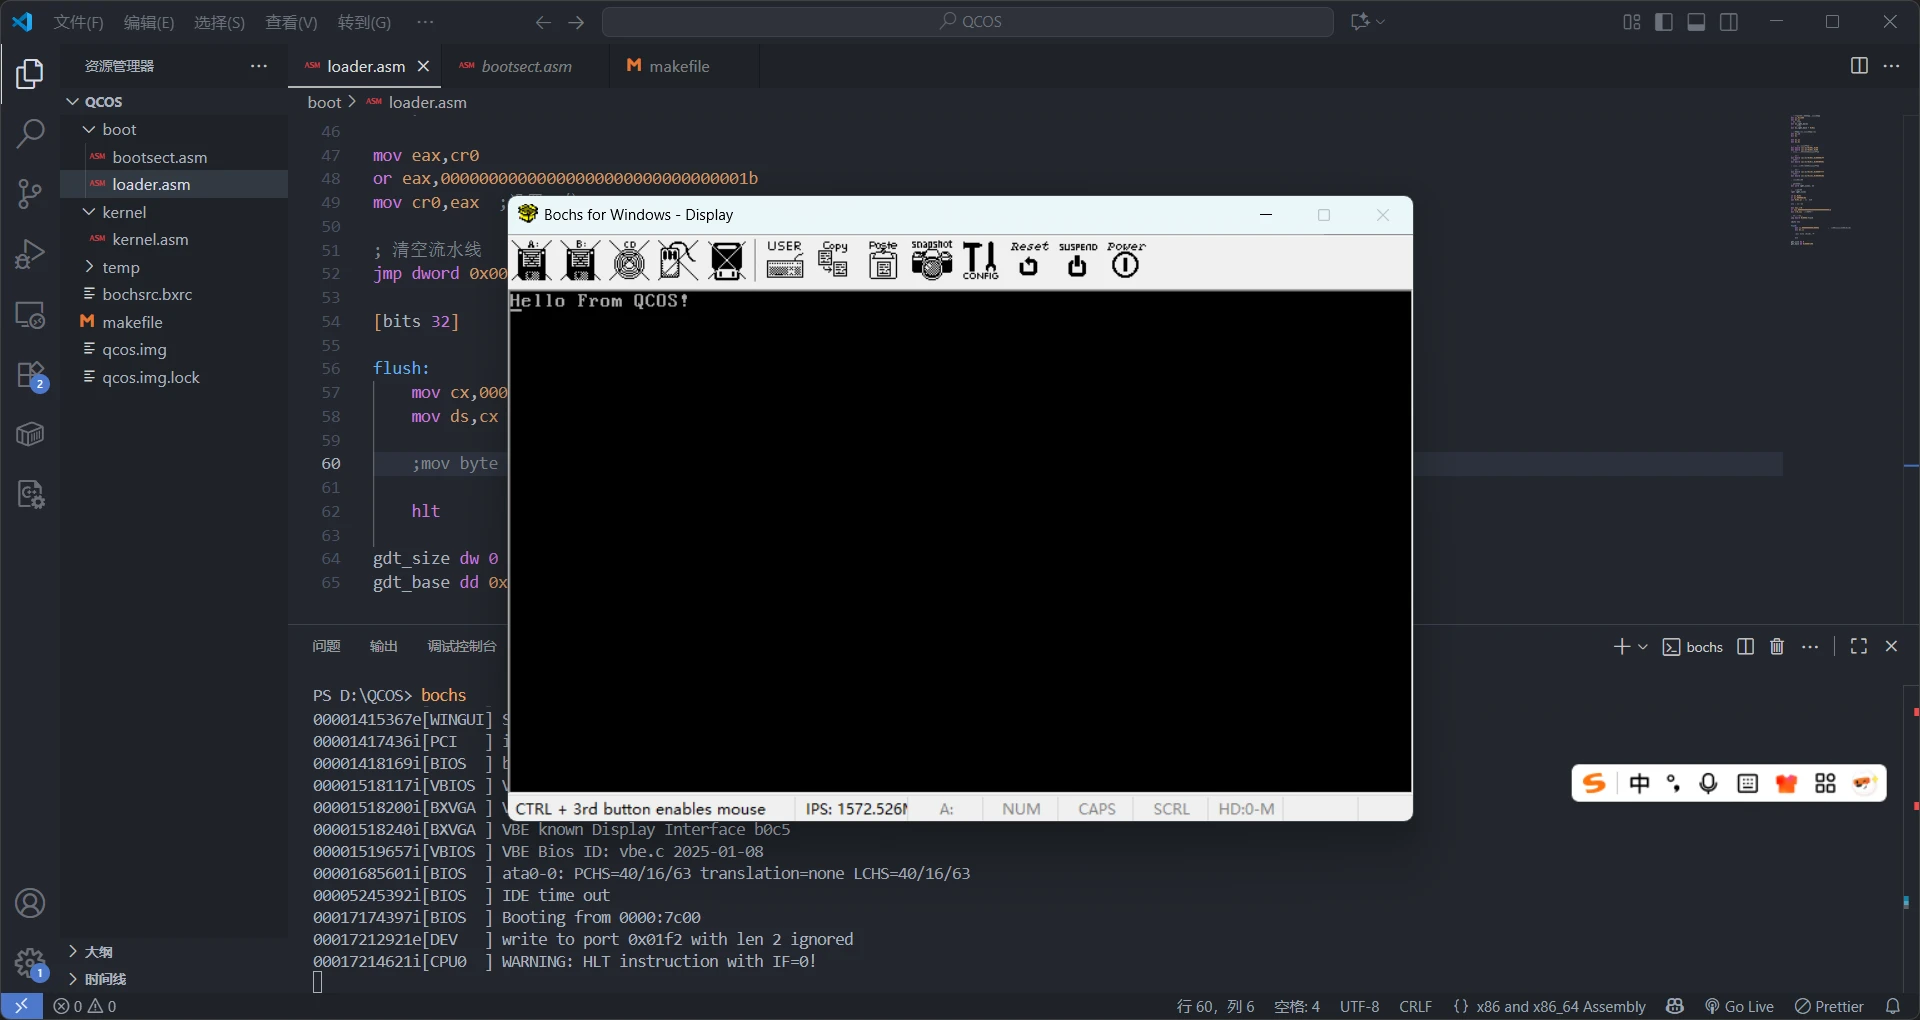Screen dimensions: 1920x1020
Task: Click the Bochs CD-ROM drive icon
Action: coord(629,262)
